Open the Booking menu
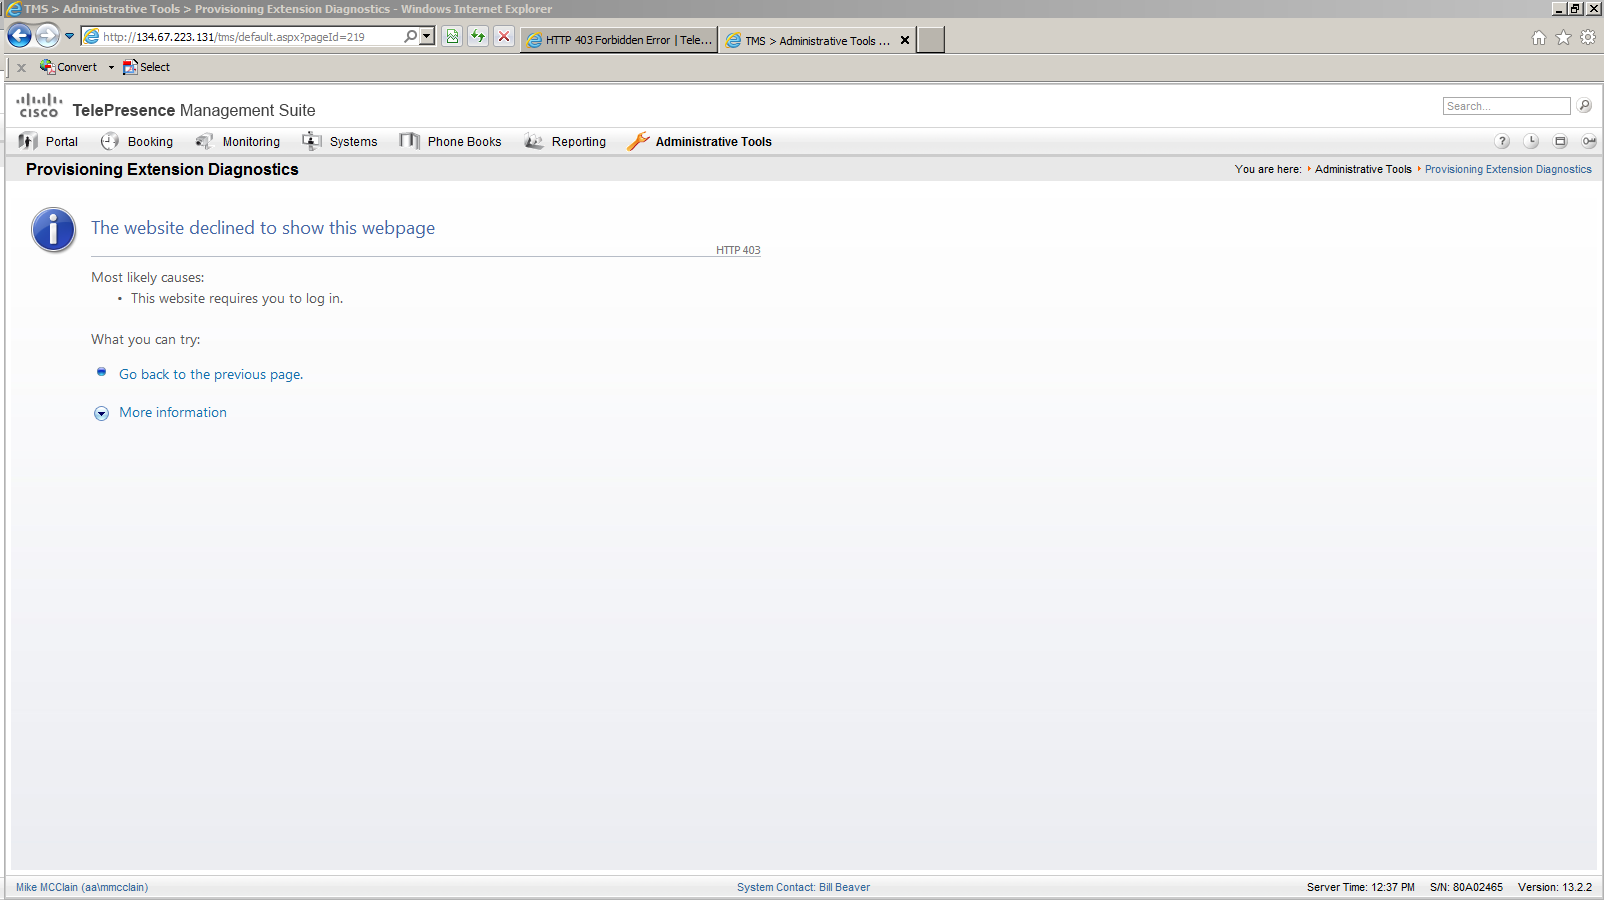 (137, 141)
